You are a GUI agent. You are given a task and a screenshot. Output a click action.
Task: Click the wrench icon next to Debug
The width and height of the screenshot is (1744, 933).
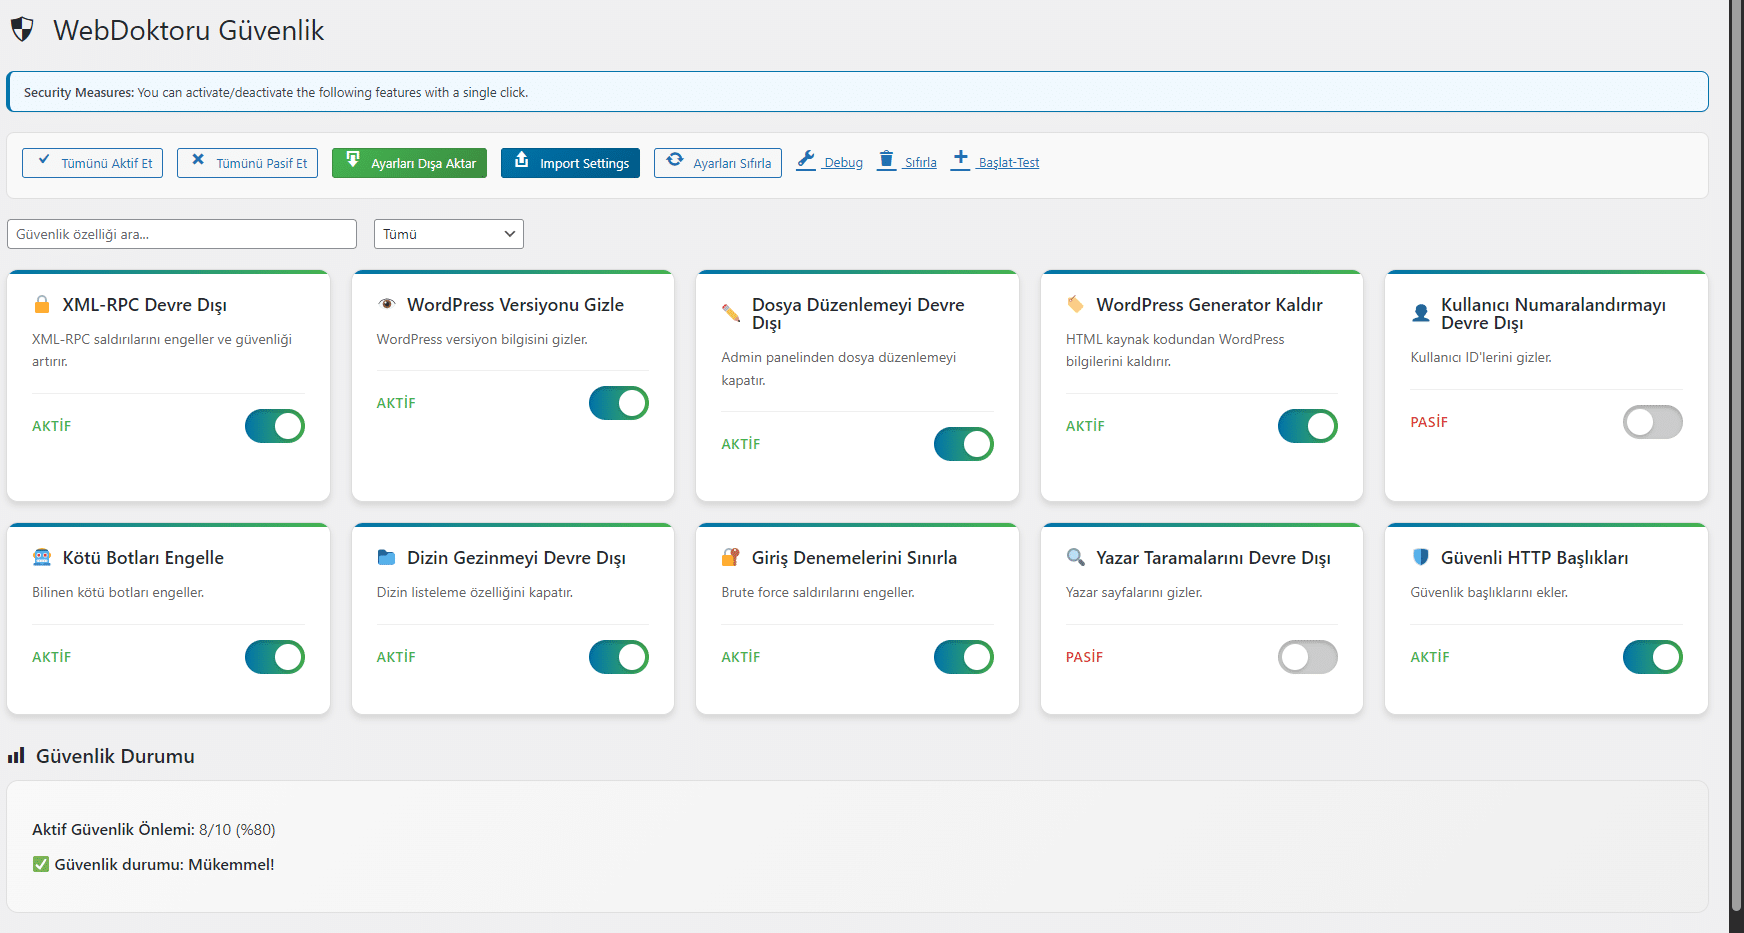point(806,160)
